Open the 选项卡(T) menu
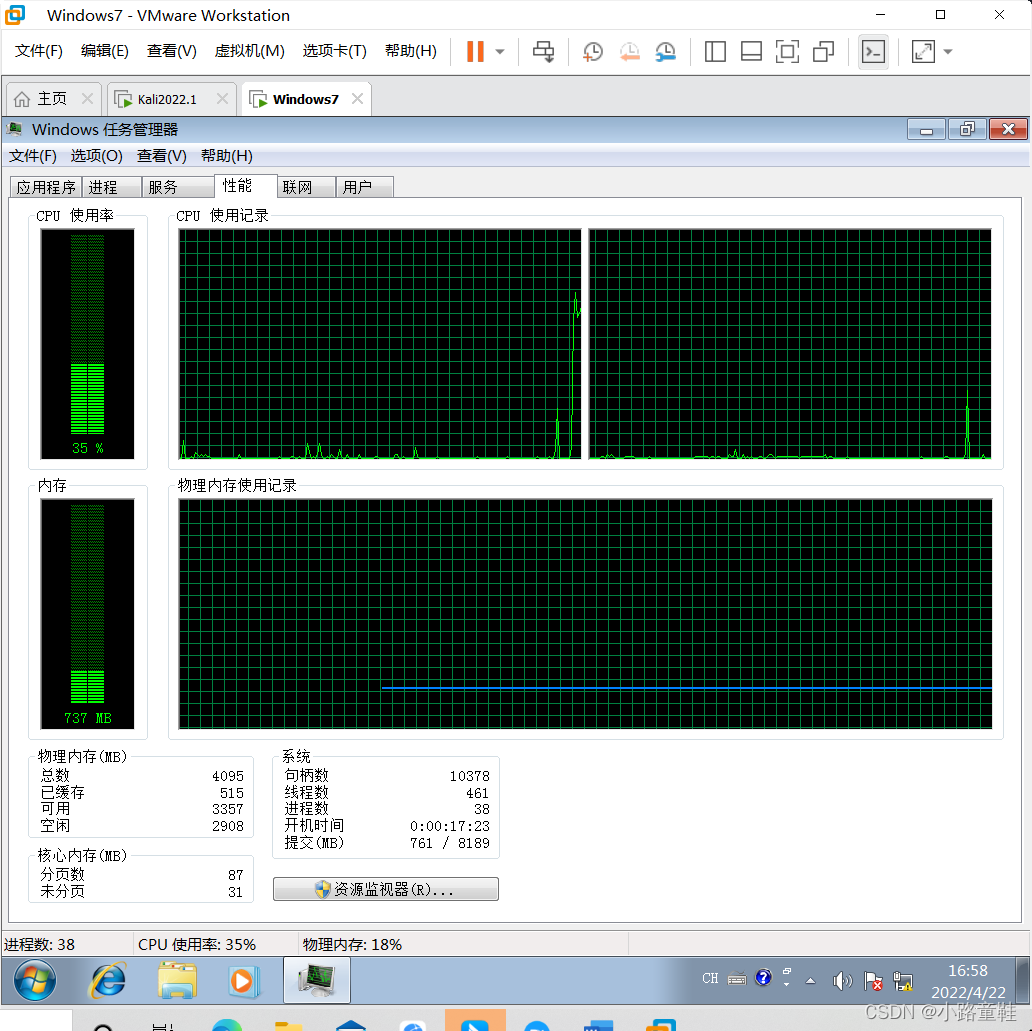The height and width of the screenshot is (1031, 1032). pyautogui.click(x=334, y=51)
